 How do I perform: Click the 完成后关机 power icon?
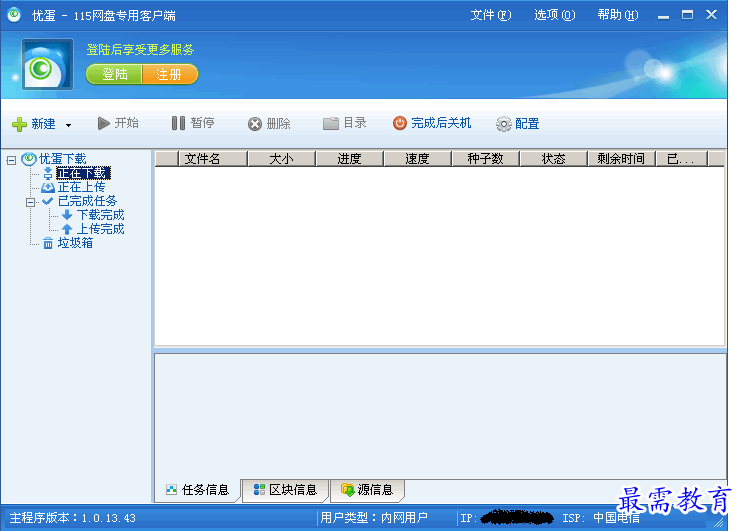400,123
